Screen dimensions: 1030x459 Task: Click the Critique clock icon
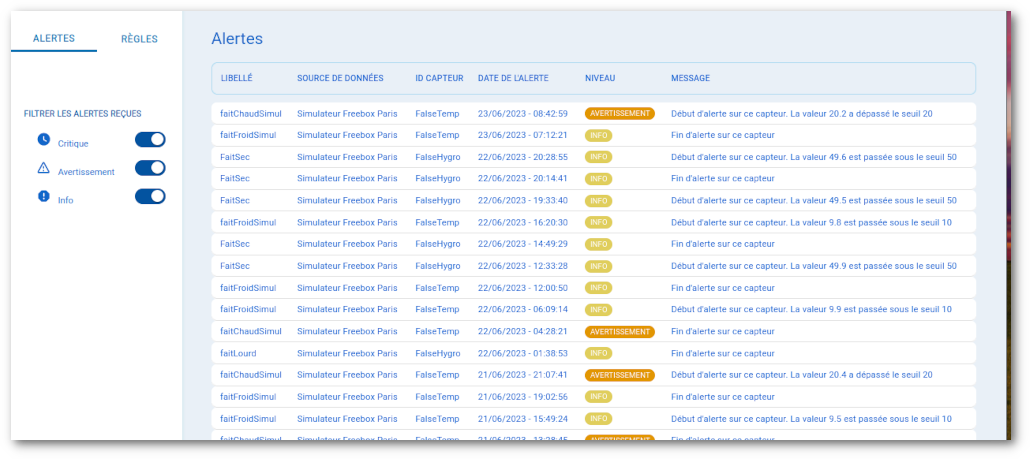(x=43, y=139)
